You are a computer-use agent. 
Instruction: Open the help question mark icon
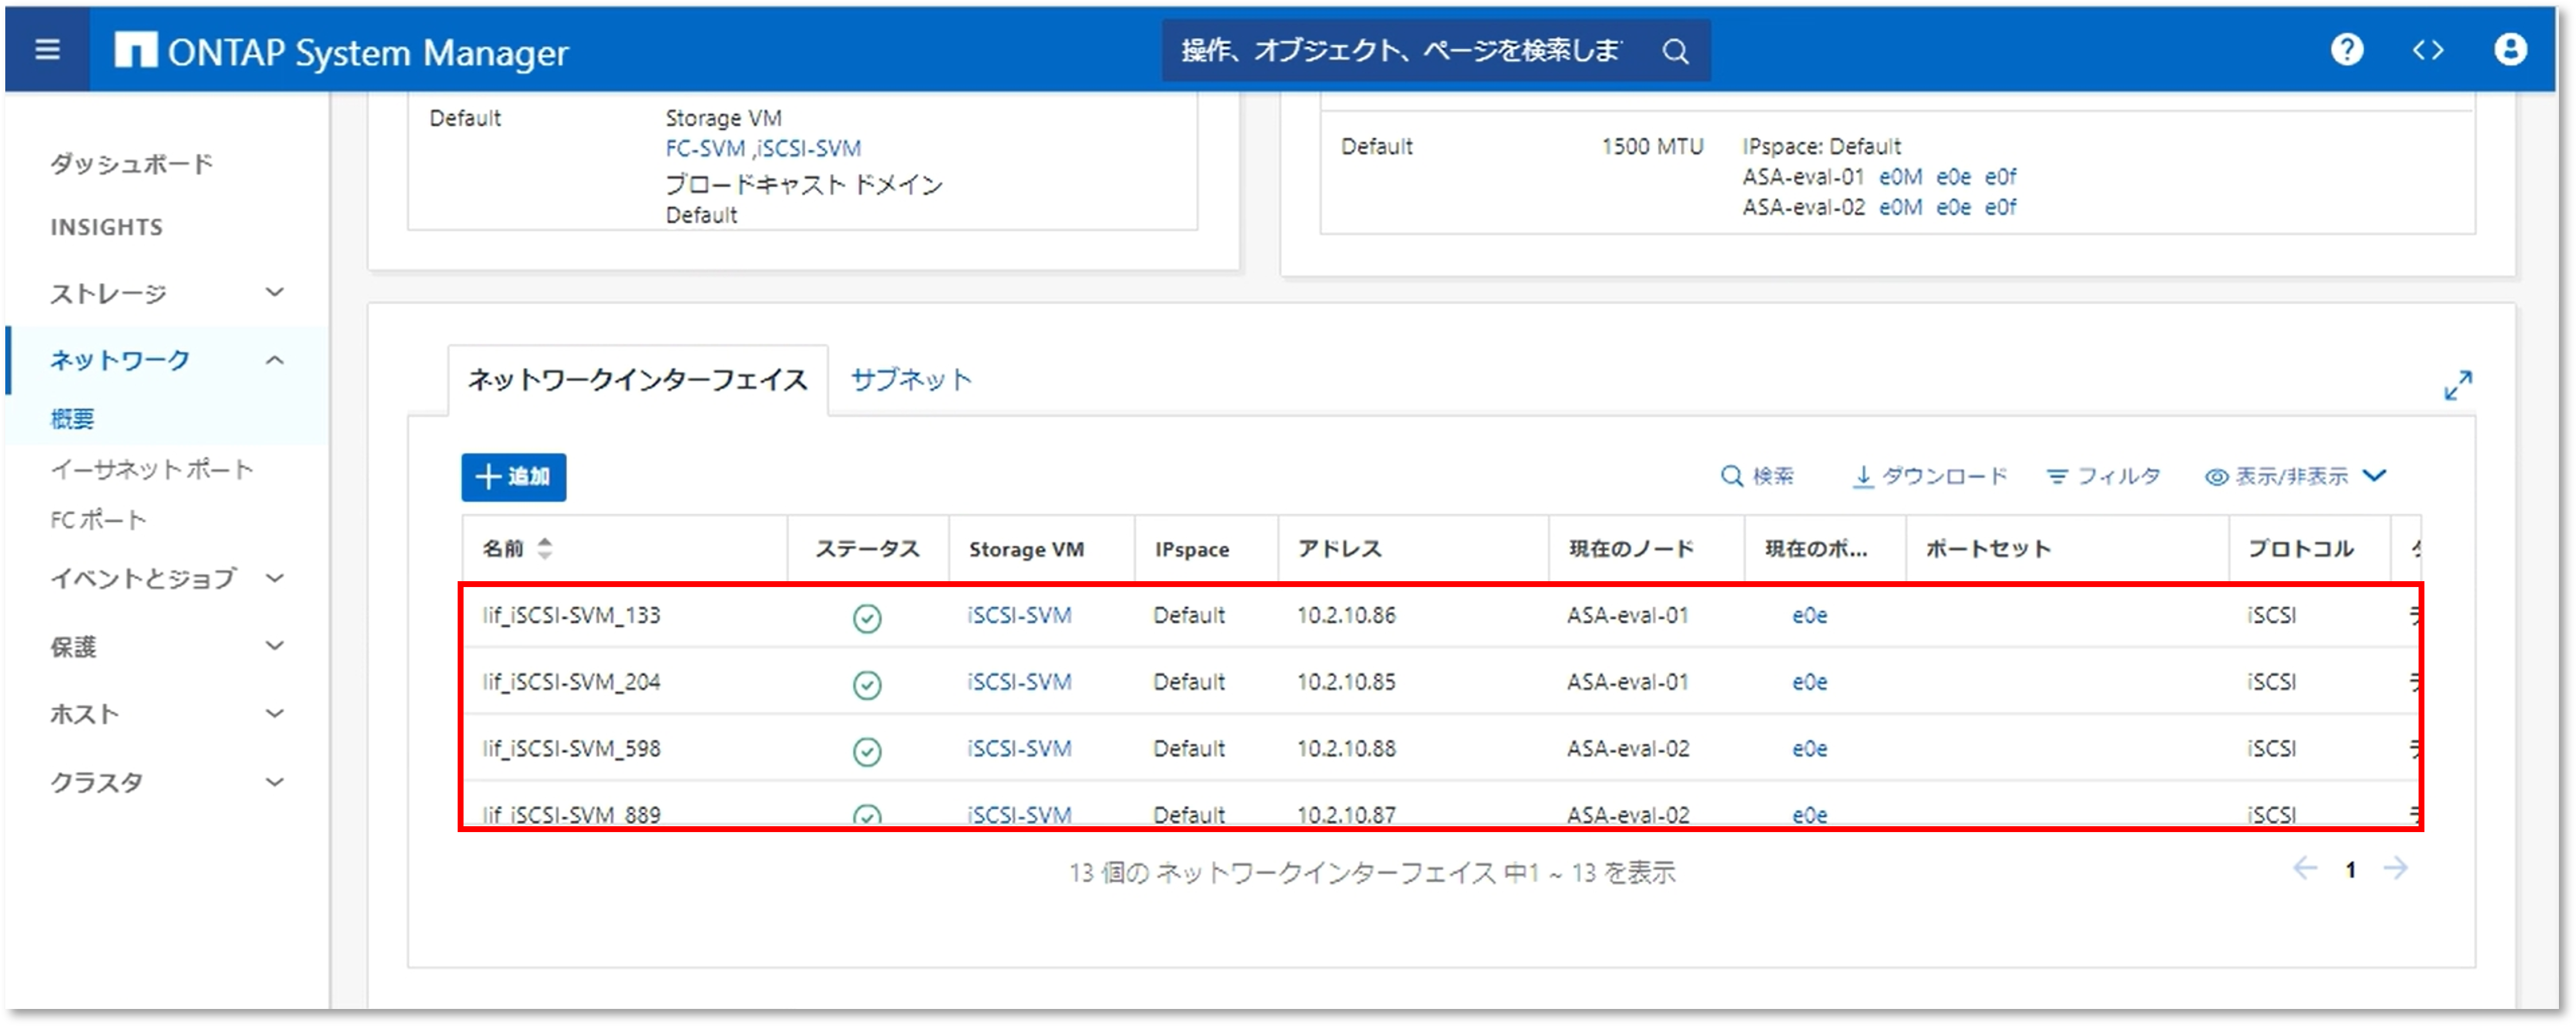point(2346,49)
